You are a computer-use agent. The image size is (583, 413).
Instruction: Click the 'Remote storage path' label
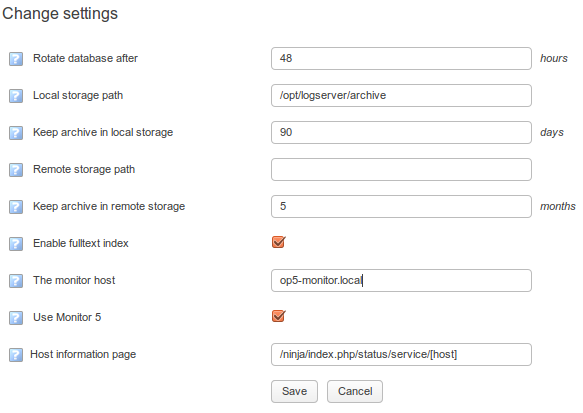(x=84, y=170)
